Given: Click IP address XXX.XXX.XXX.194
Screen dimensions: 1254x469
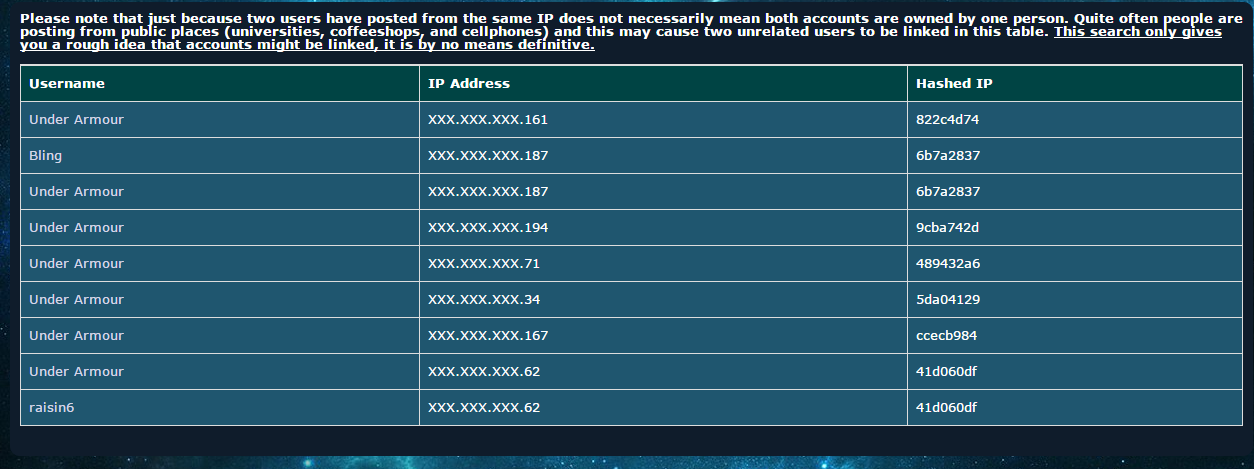Looking at the screenshot, I should click(488, 228).
